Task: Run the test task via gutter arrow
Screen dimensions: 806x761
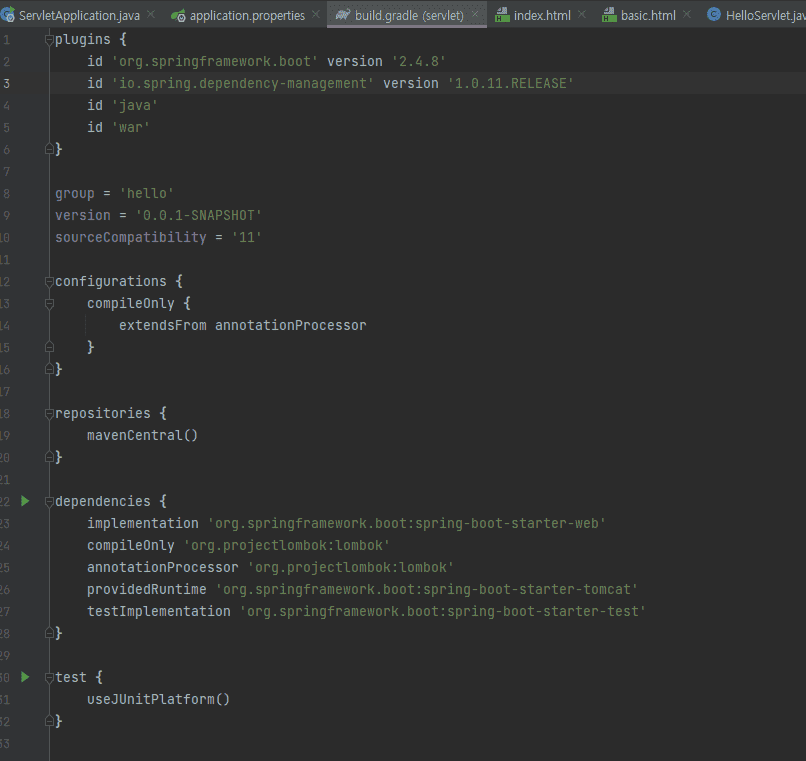Action: click(x=25, y=677)
